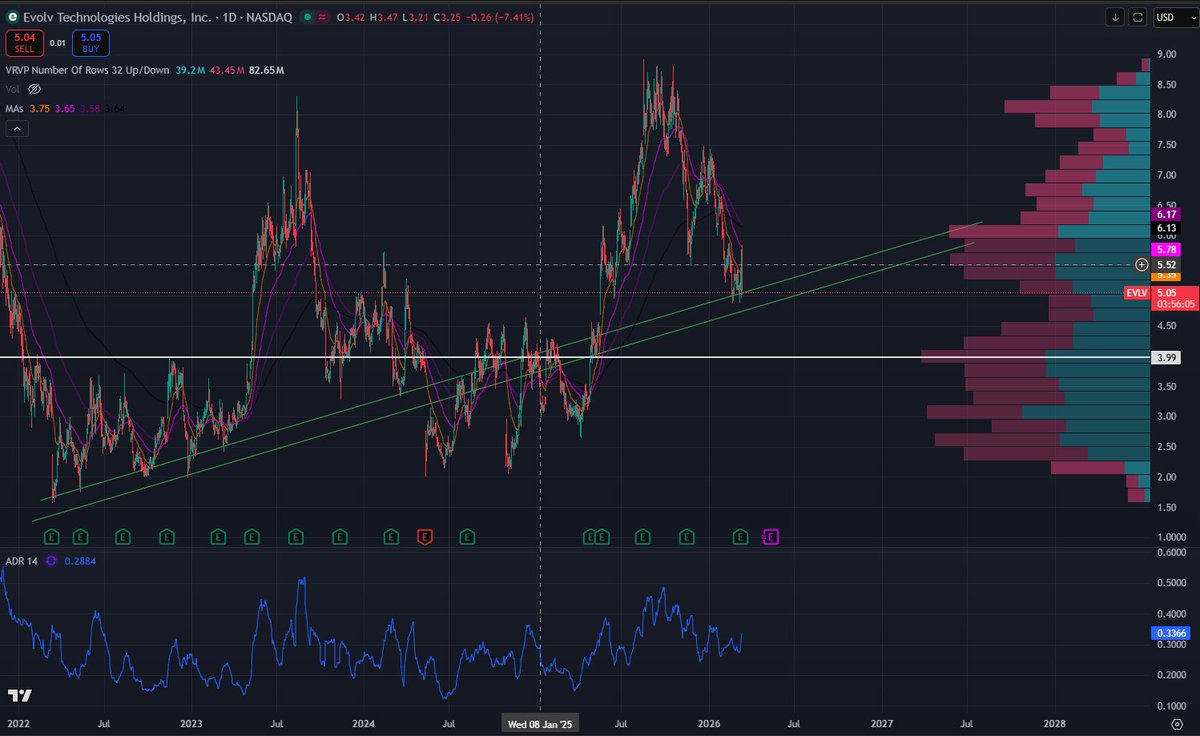Screen dimensions: 1200x736
Task: Select the ADR 14 legend label
Action: 23,562
